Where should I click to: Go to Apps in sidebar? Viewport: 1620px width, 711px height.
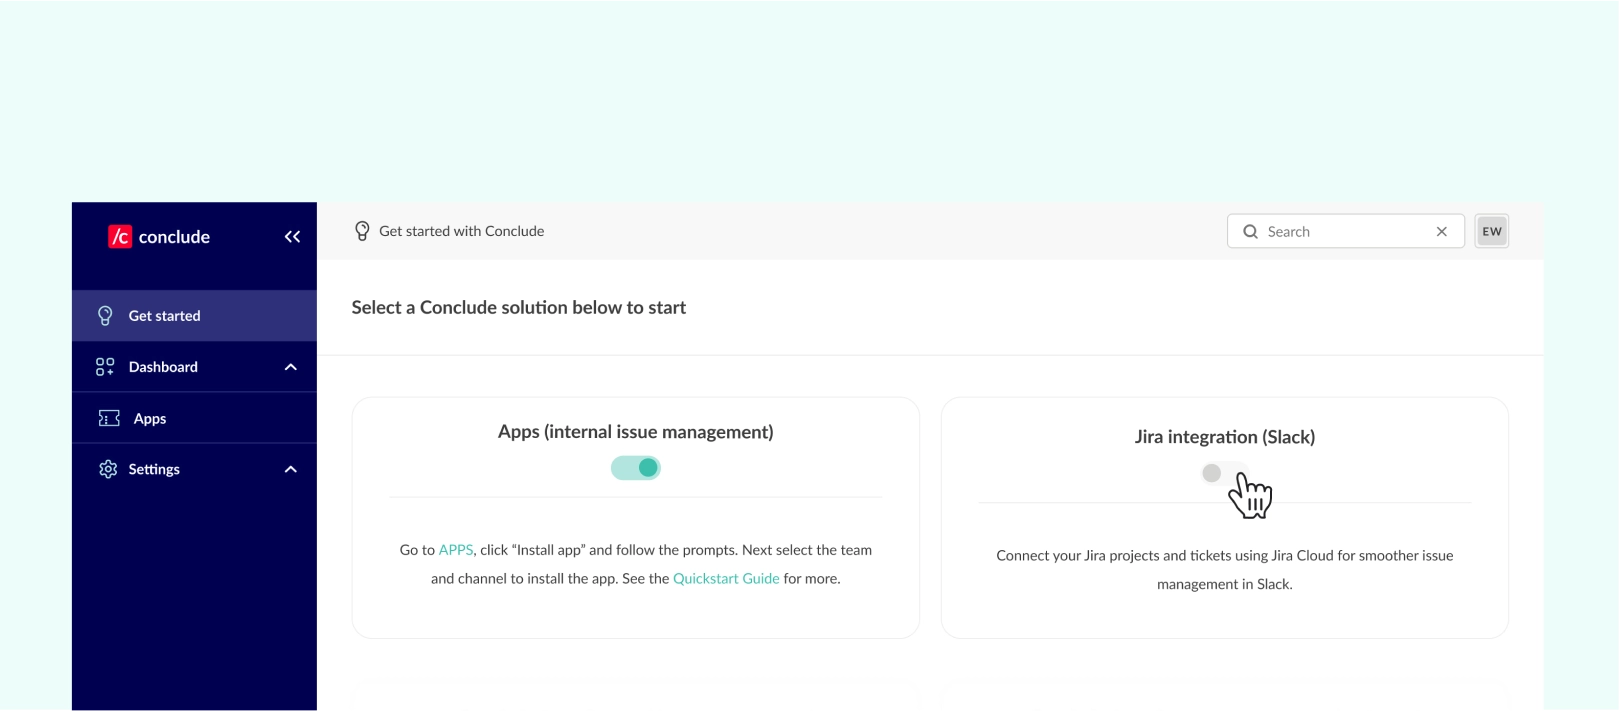194,418
